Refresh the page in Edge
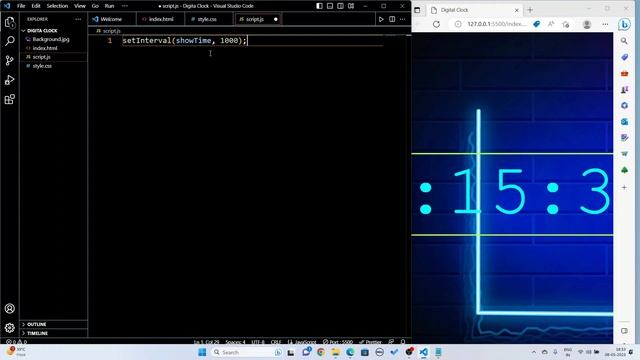 click(436, 24)
